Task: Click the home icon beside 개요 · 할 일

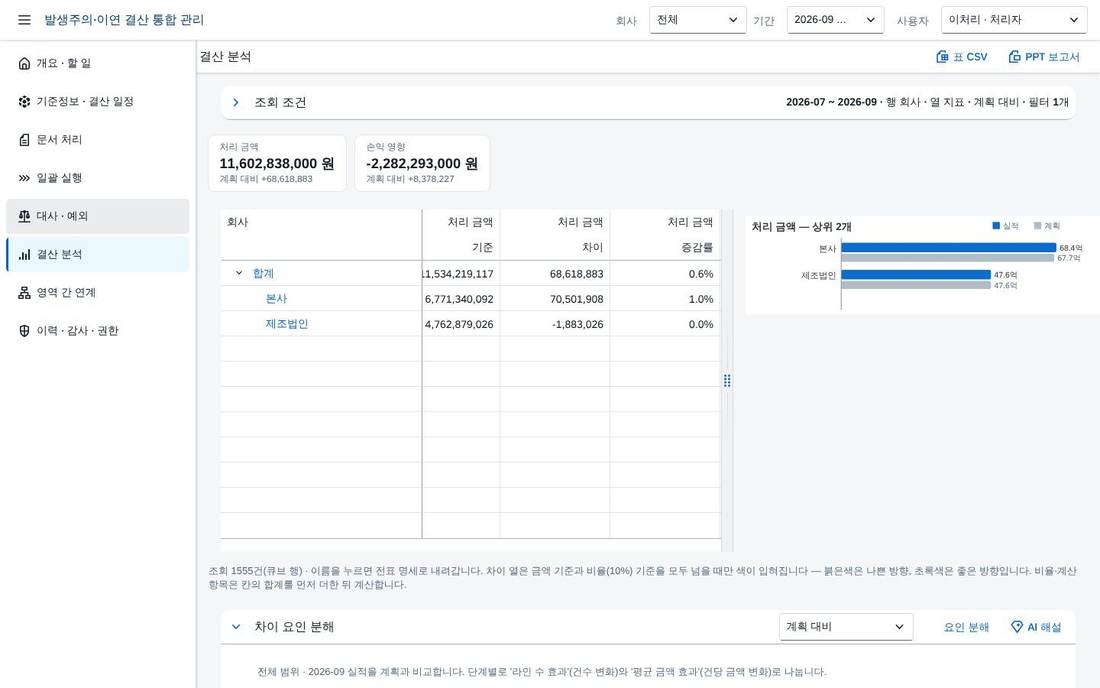Action: (25, 63)
